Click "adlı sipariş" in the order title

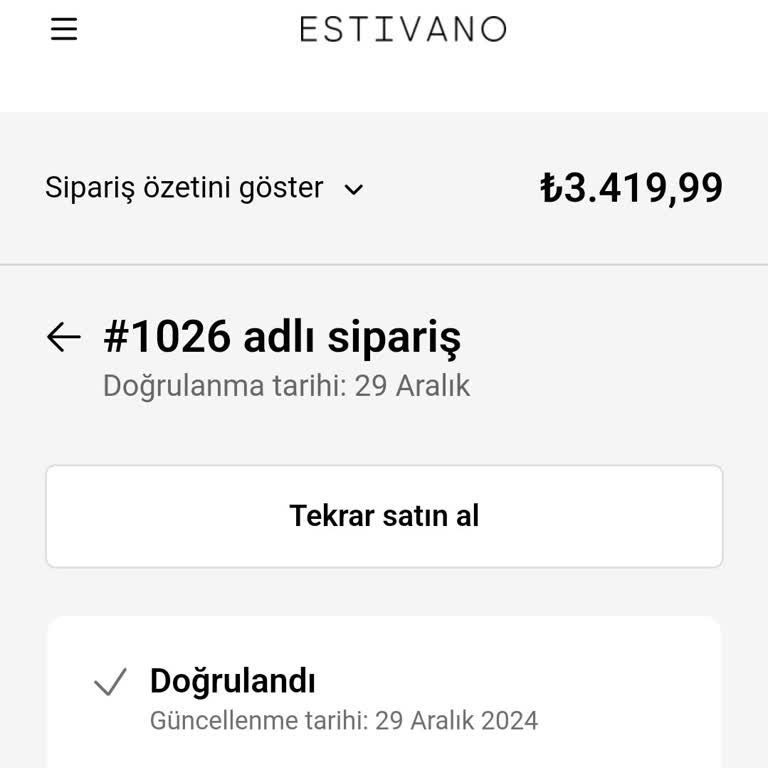(352, 338)
